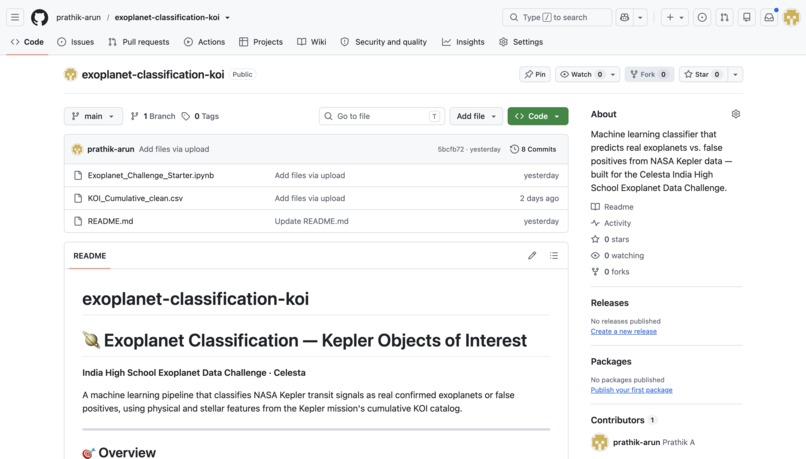806x459 pixels.
Task: Edit About section with gear icon
Action: (736, 114)
